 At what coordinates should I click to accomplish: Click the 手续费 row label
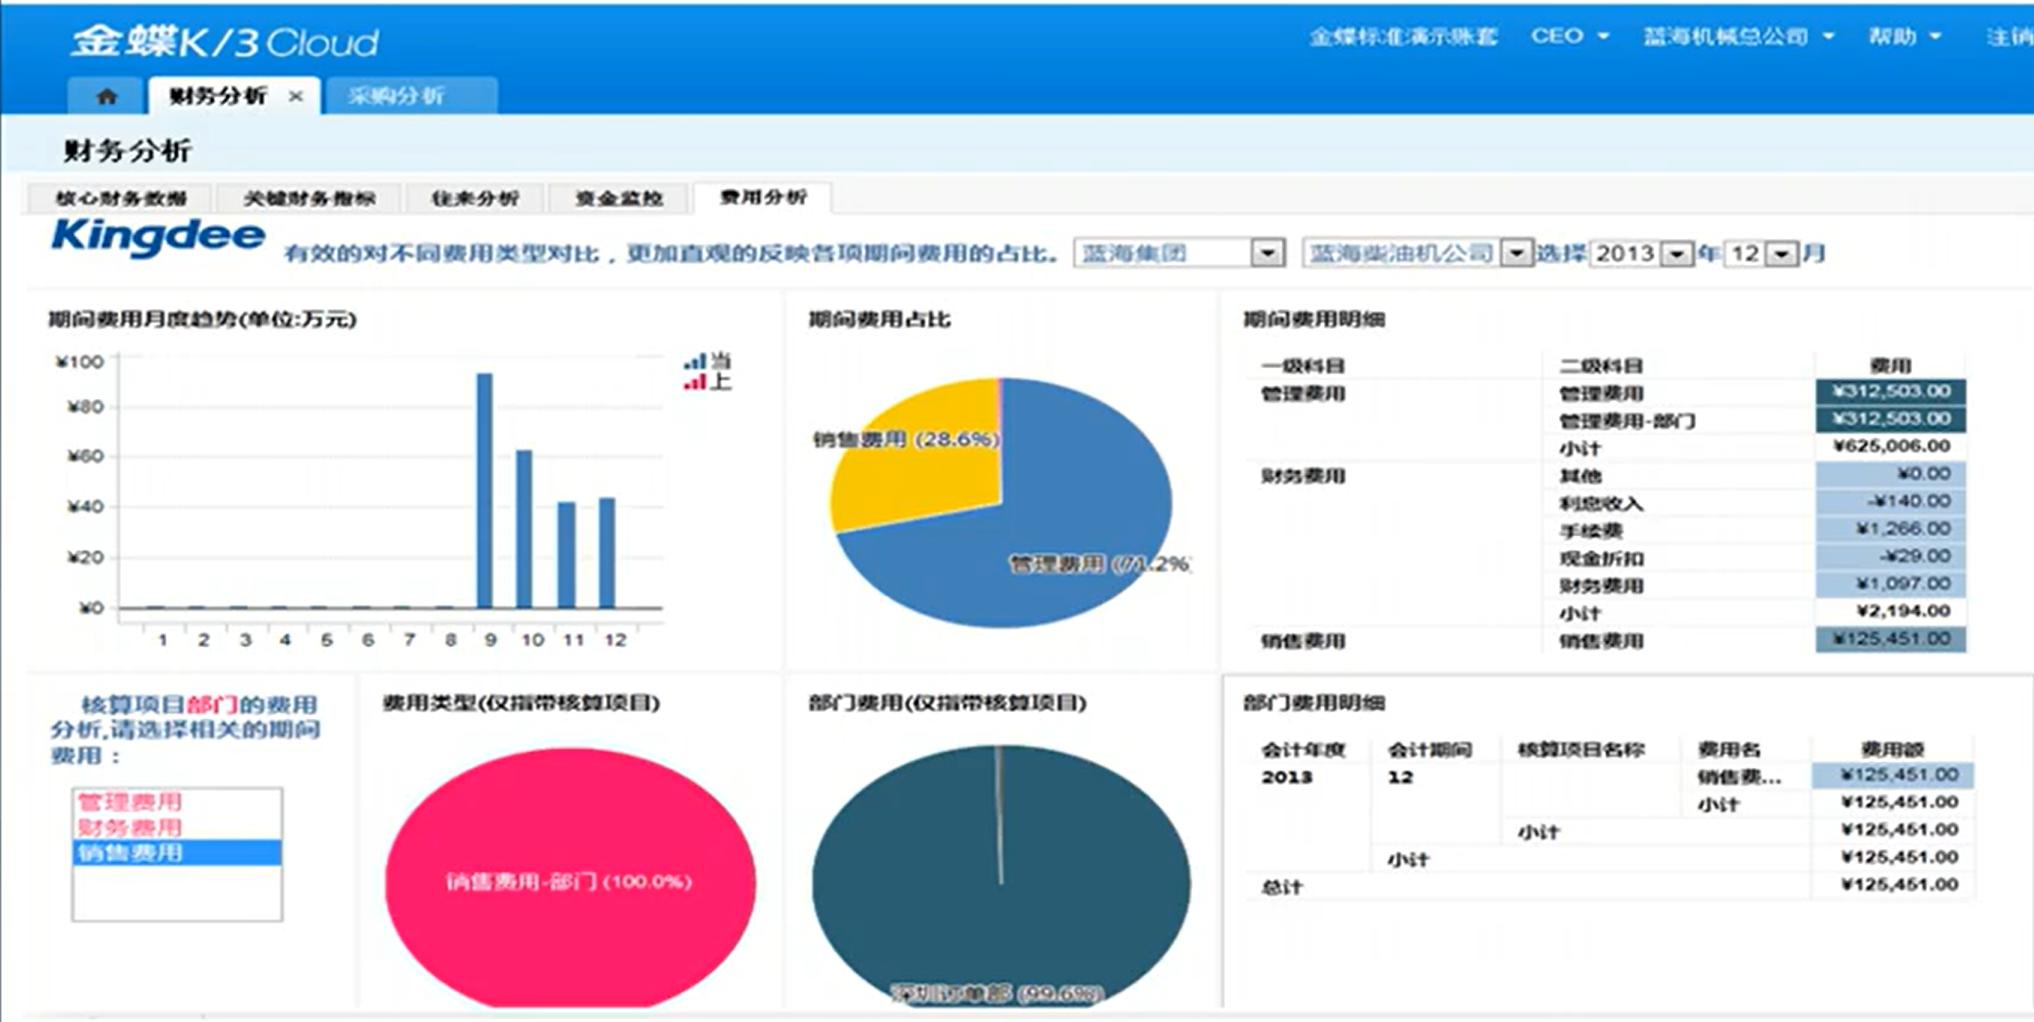(1591, 531)
